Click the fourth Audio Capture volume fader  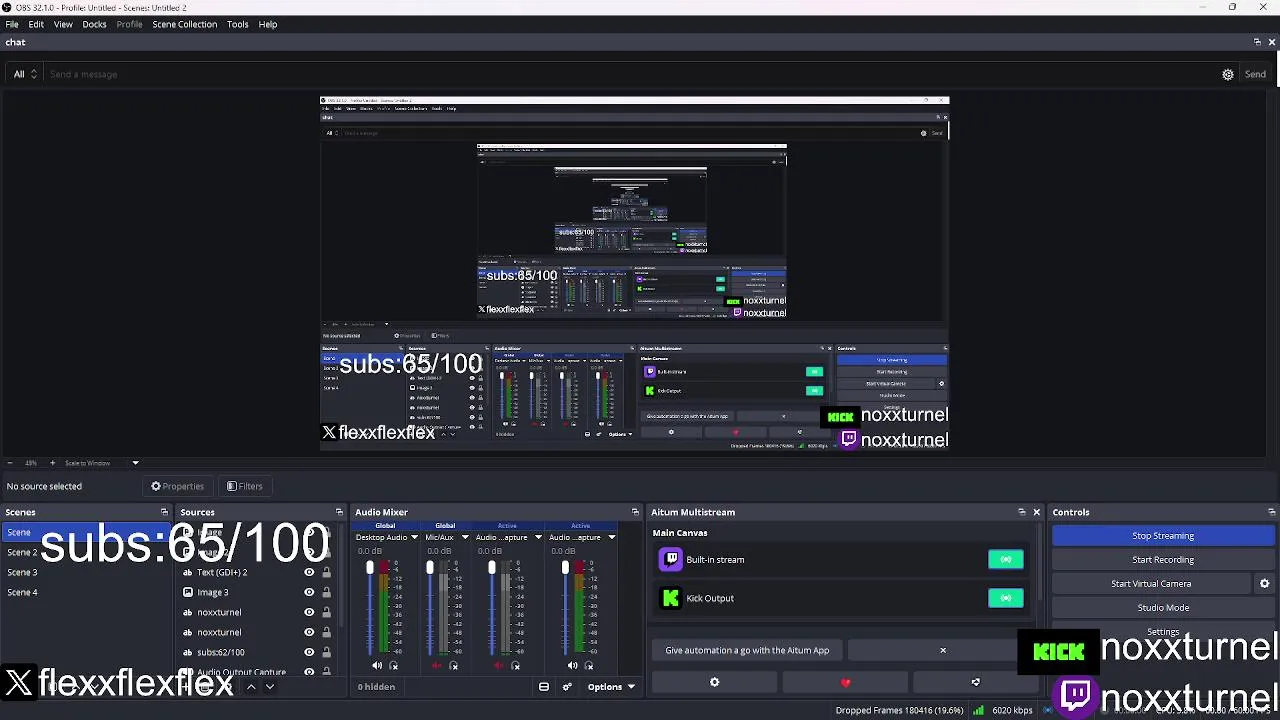click(x=565, y=568)
